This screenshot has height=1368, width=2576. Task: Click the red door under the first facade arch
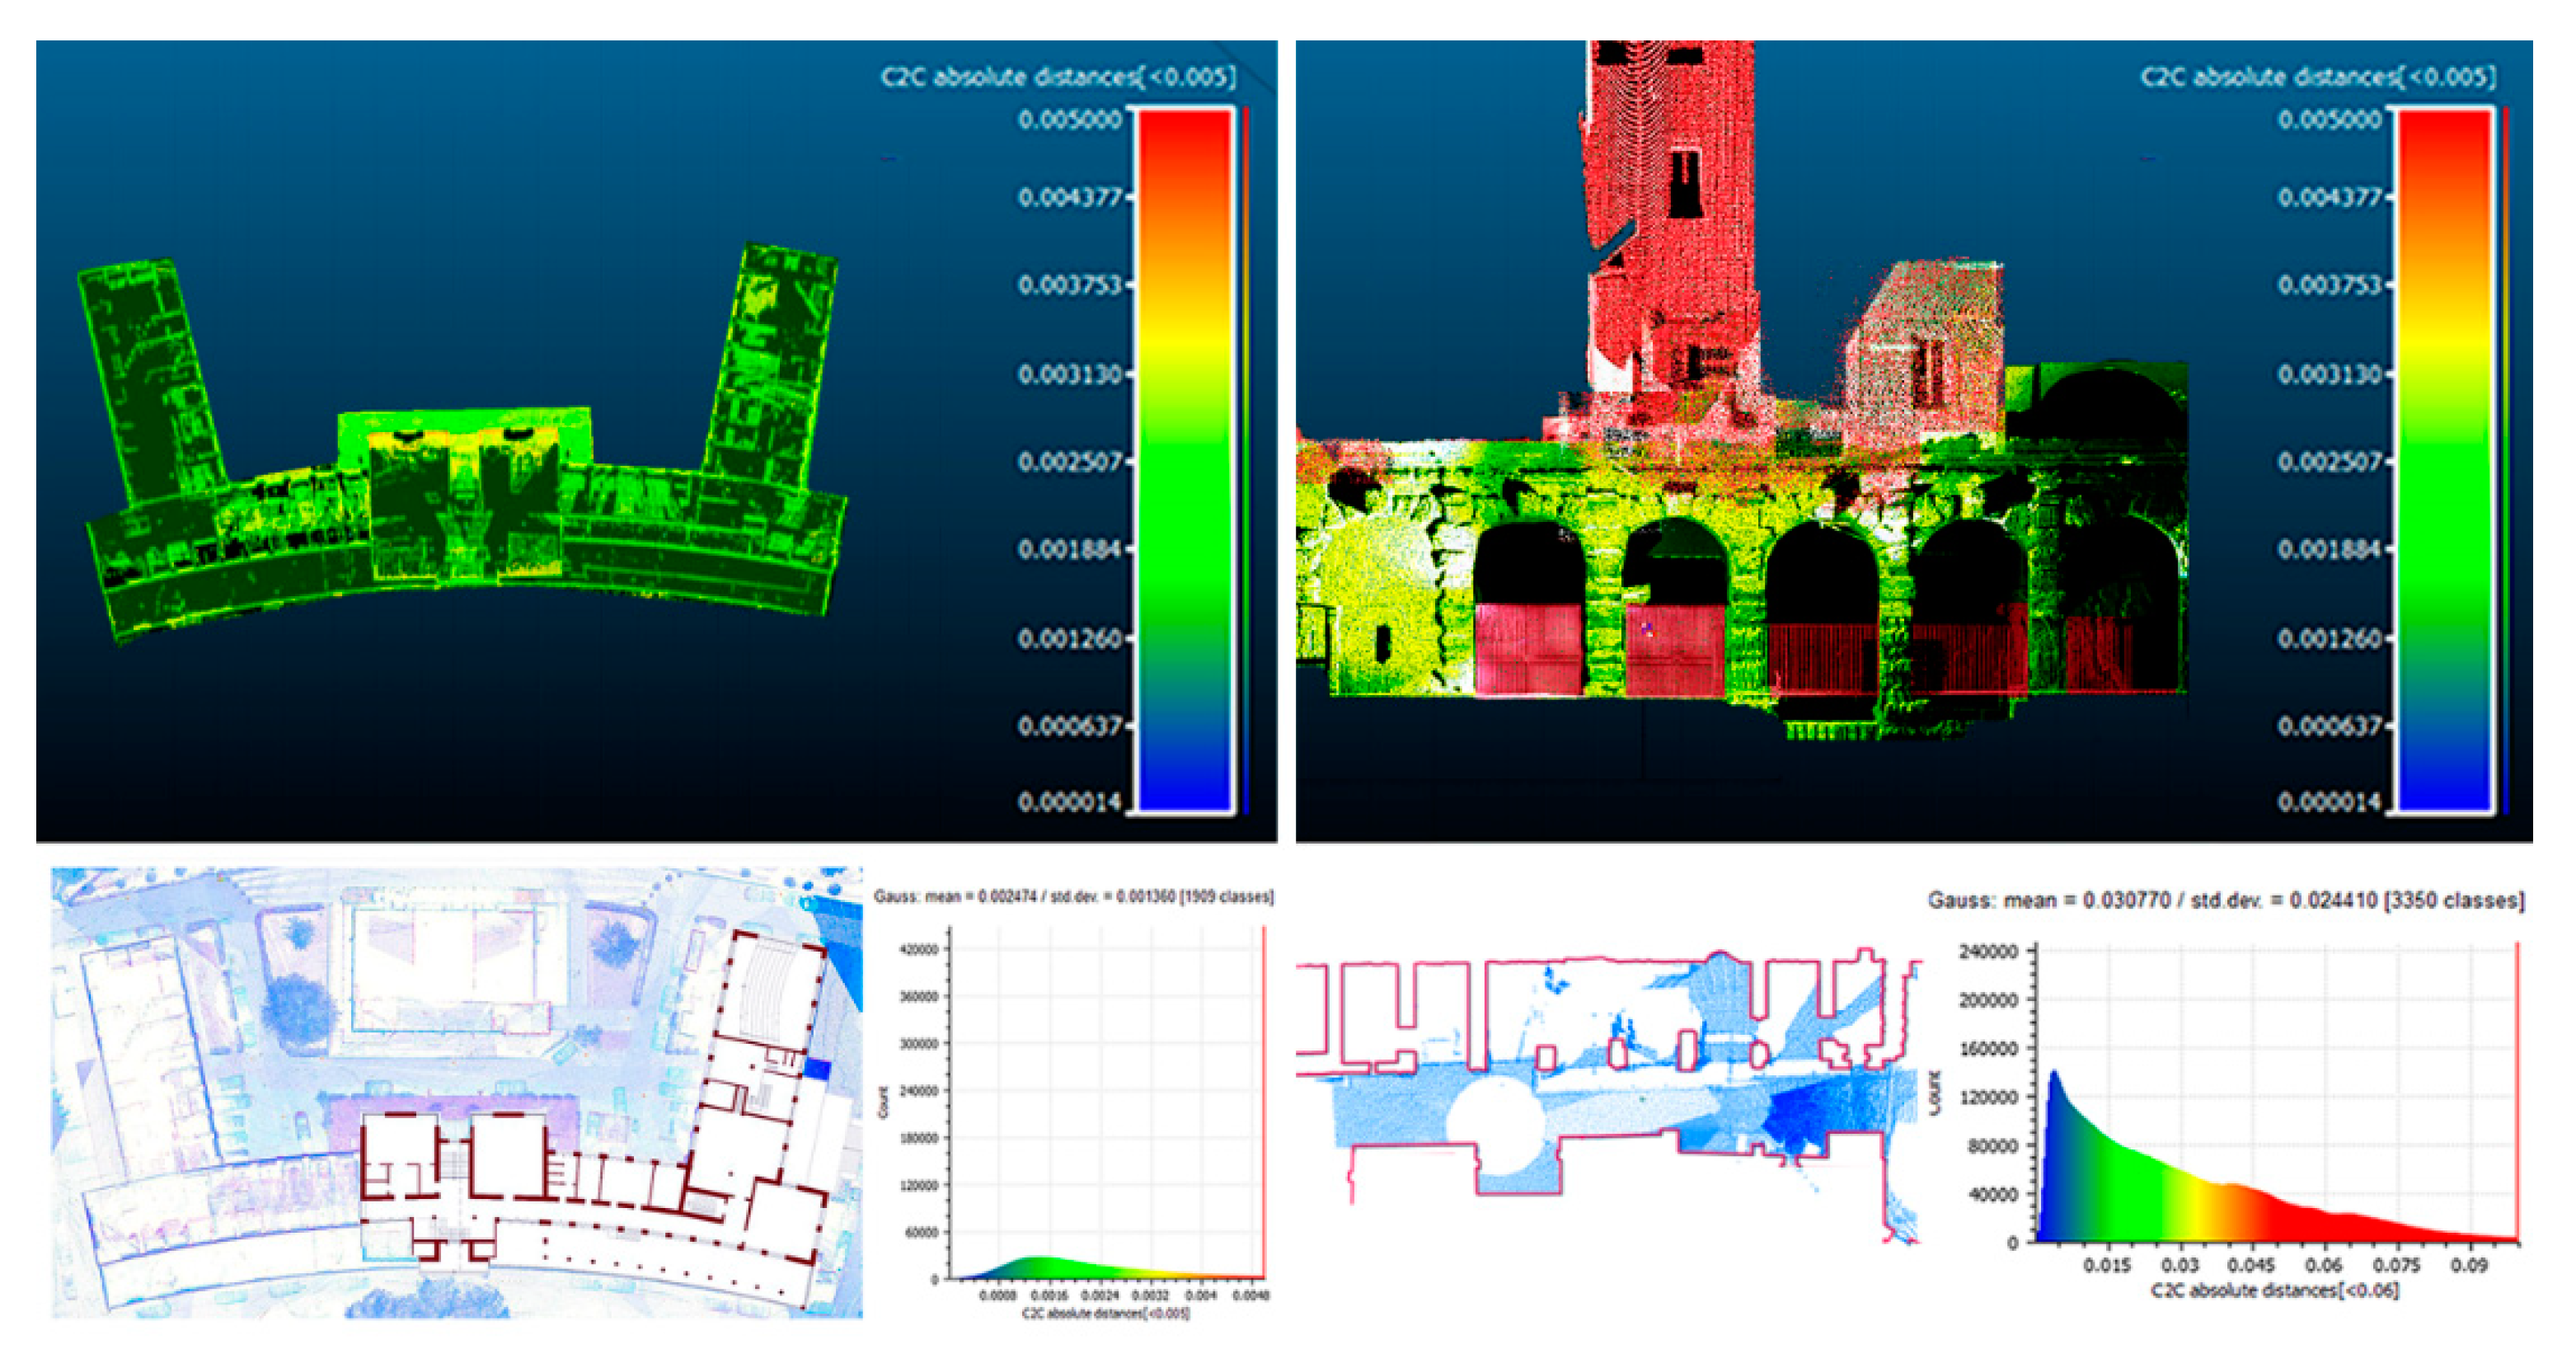[1528, 648]
